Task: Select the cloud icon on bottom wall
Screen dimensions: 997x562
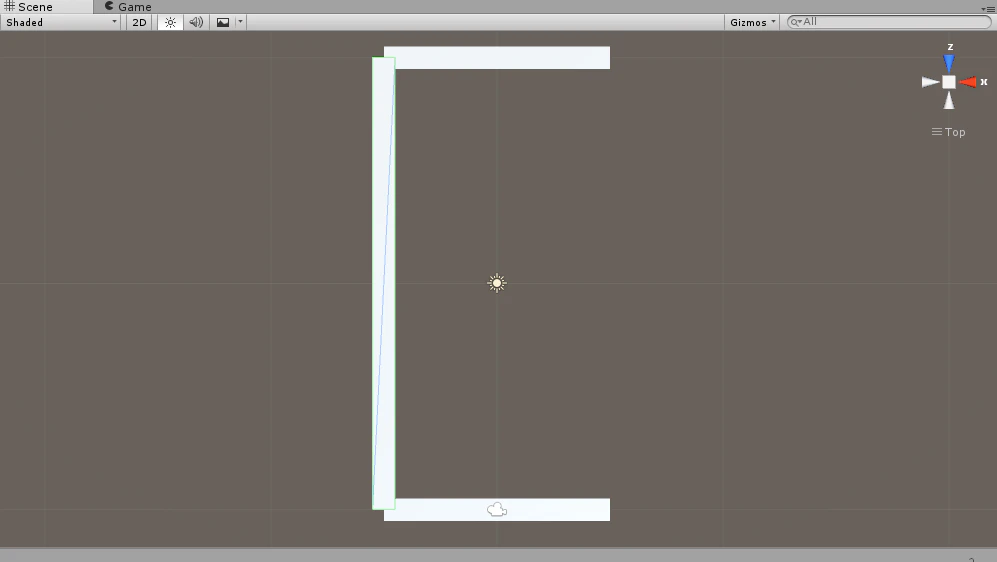Action: pos(497,509)
